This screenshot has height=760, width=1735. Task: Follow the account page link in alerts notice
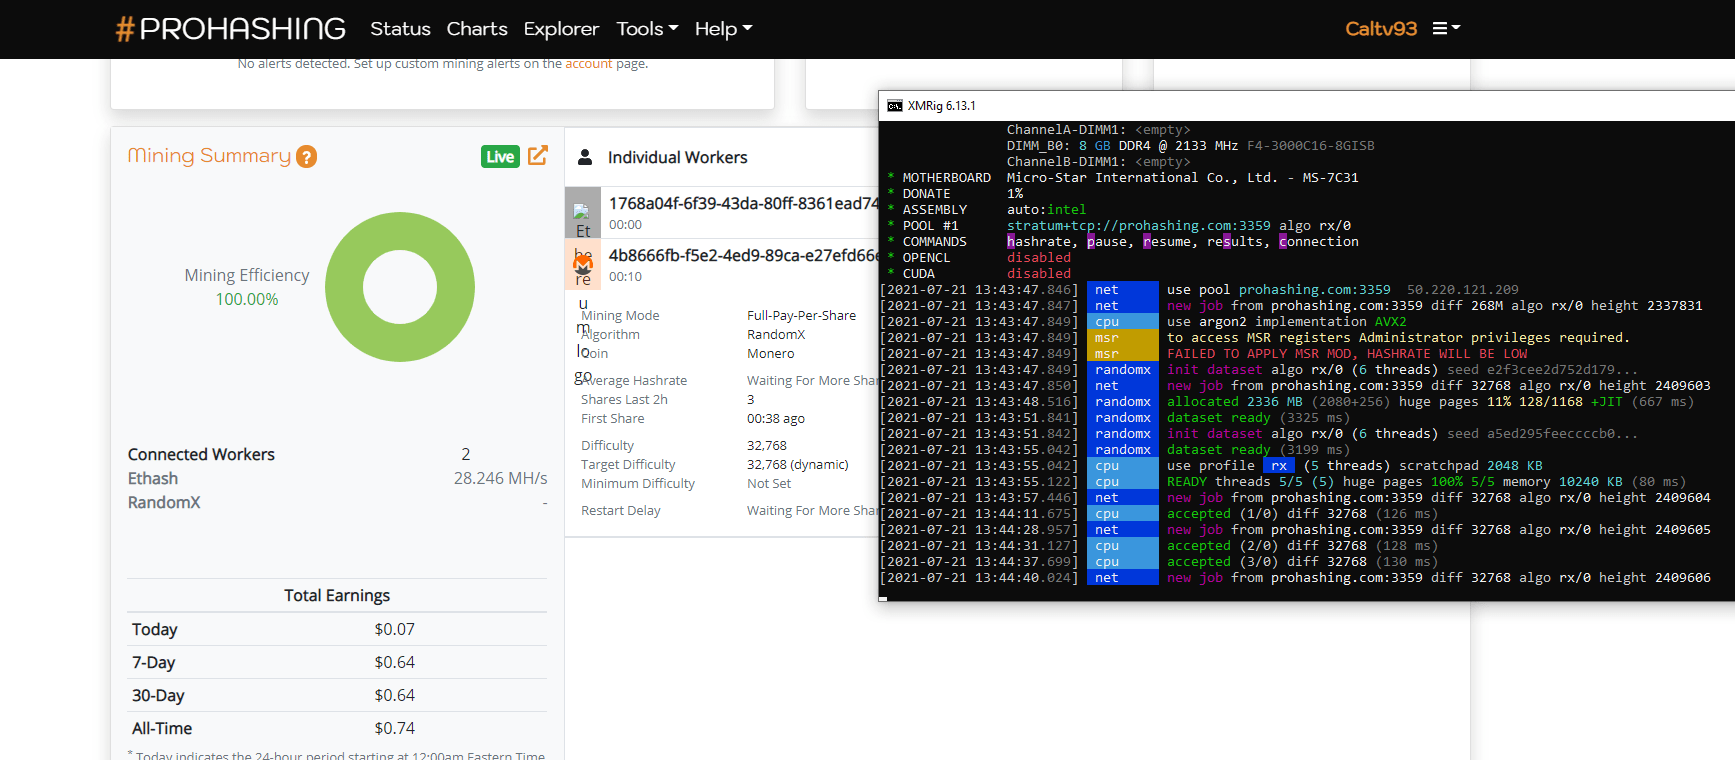point(589,64)
